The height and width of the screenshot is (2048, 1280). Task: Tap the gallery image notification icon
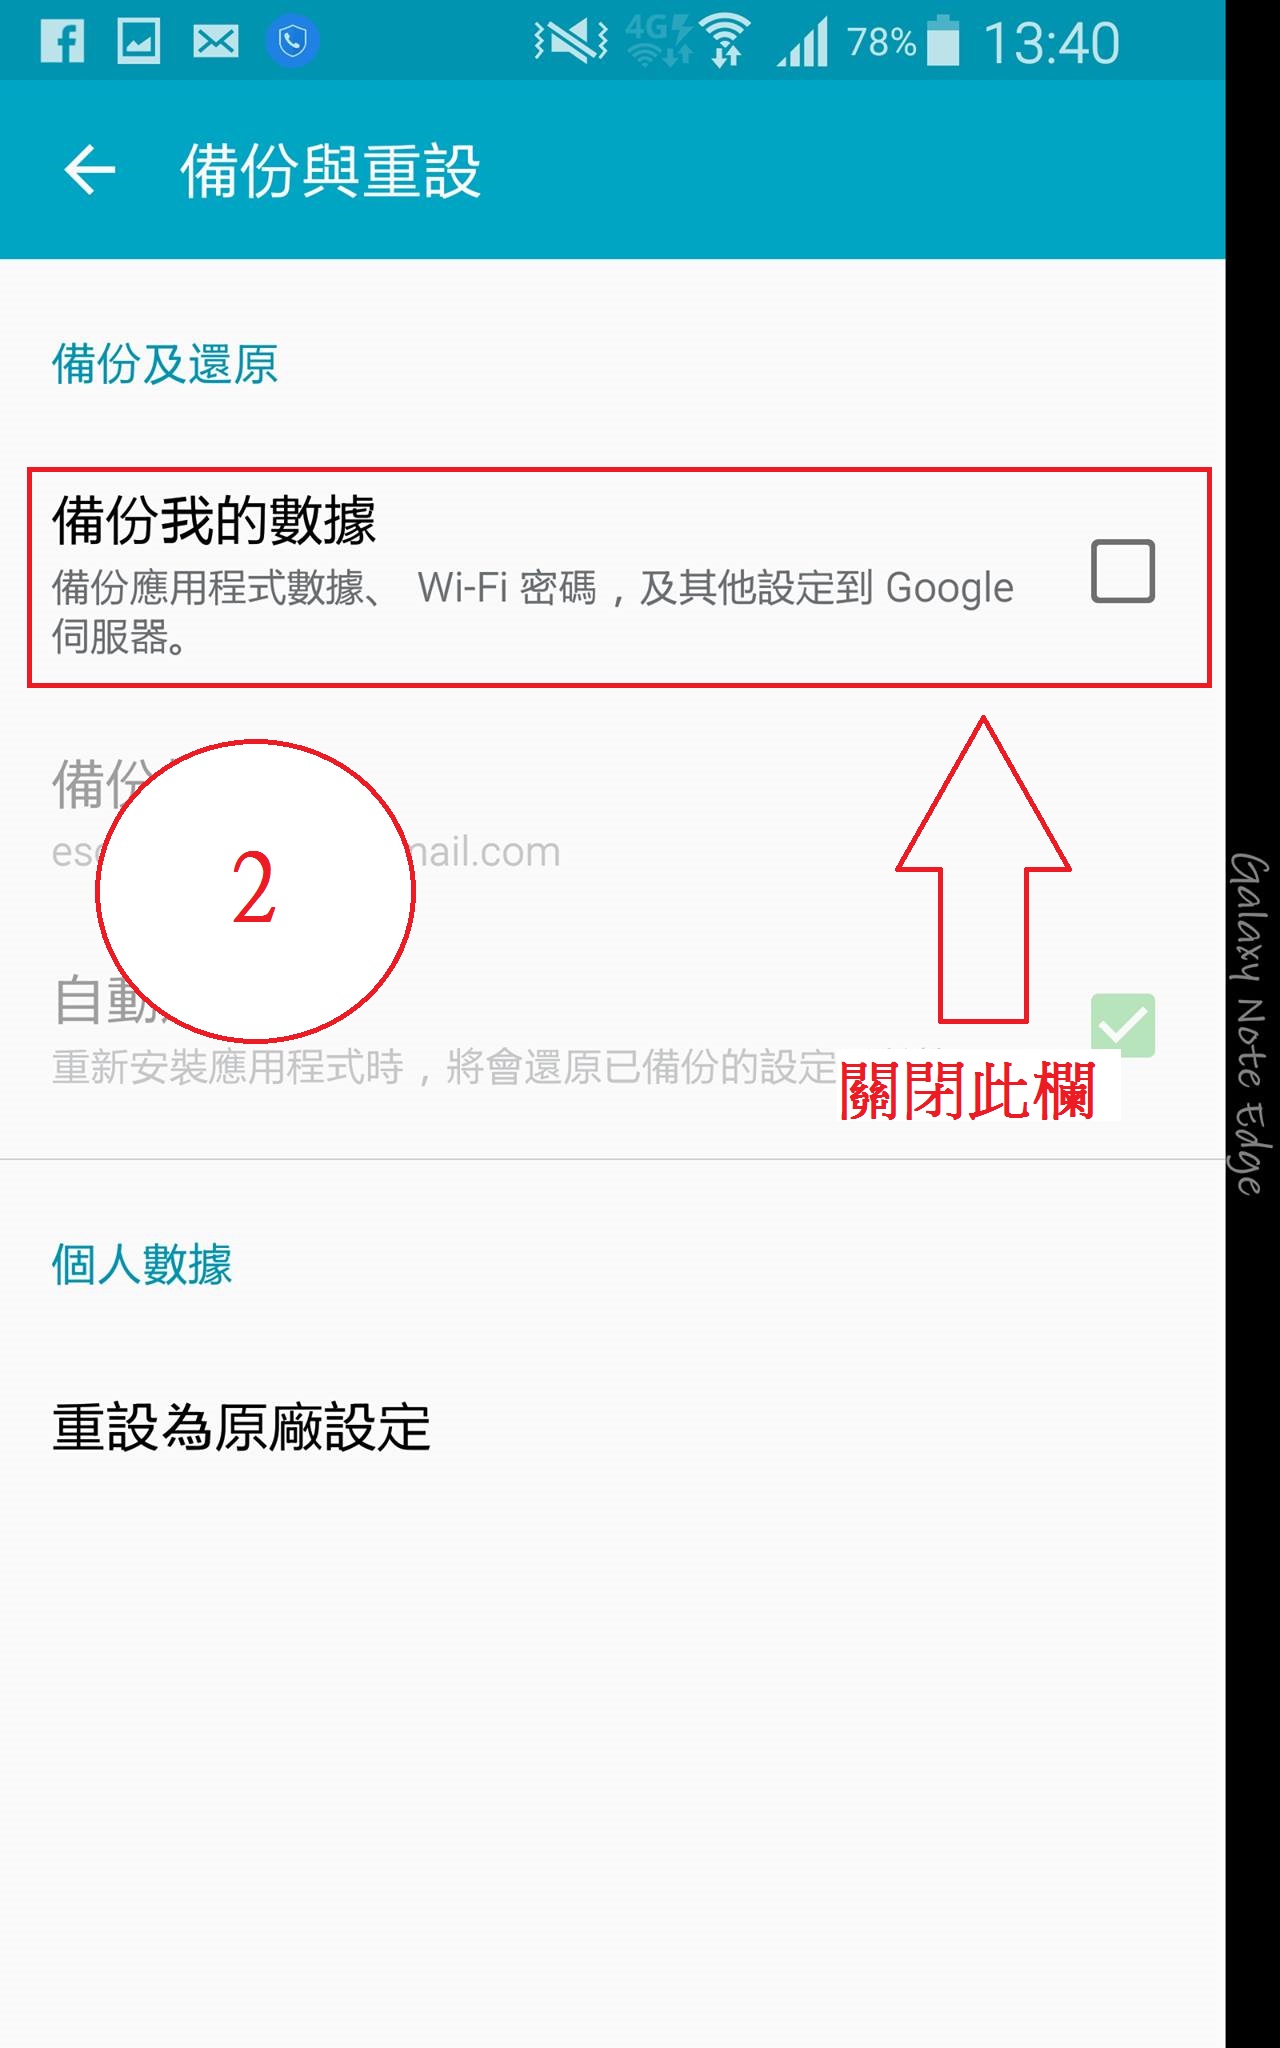click(x=139, y=41)
